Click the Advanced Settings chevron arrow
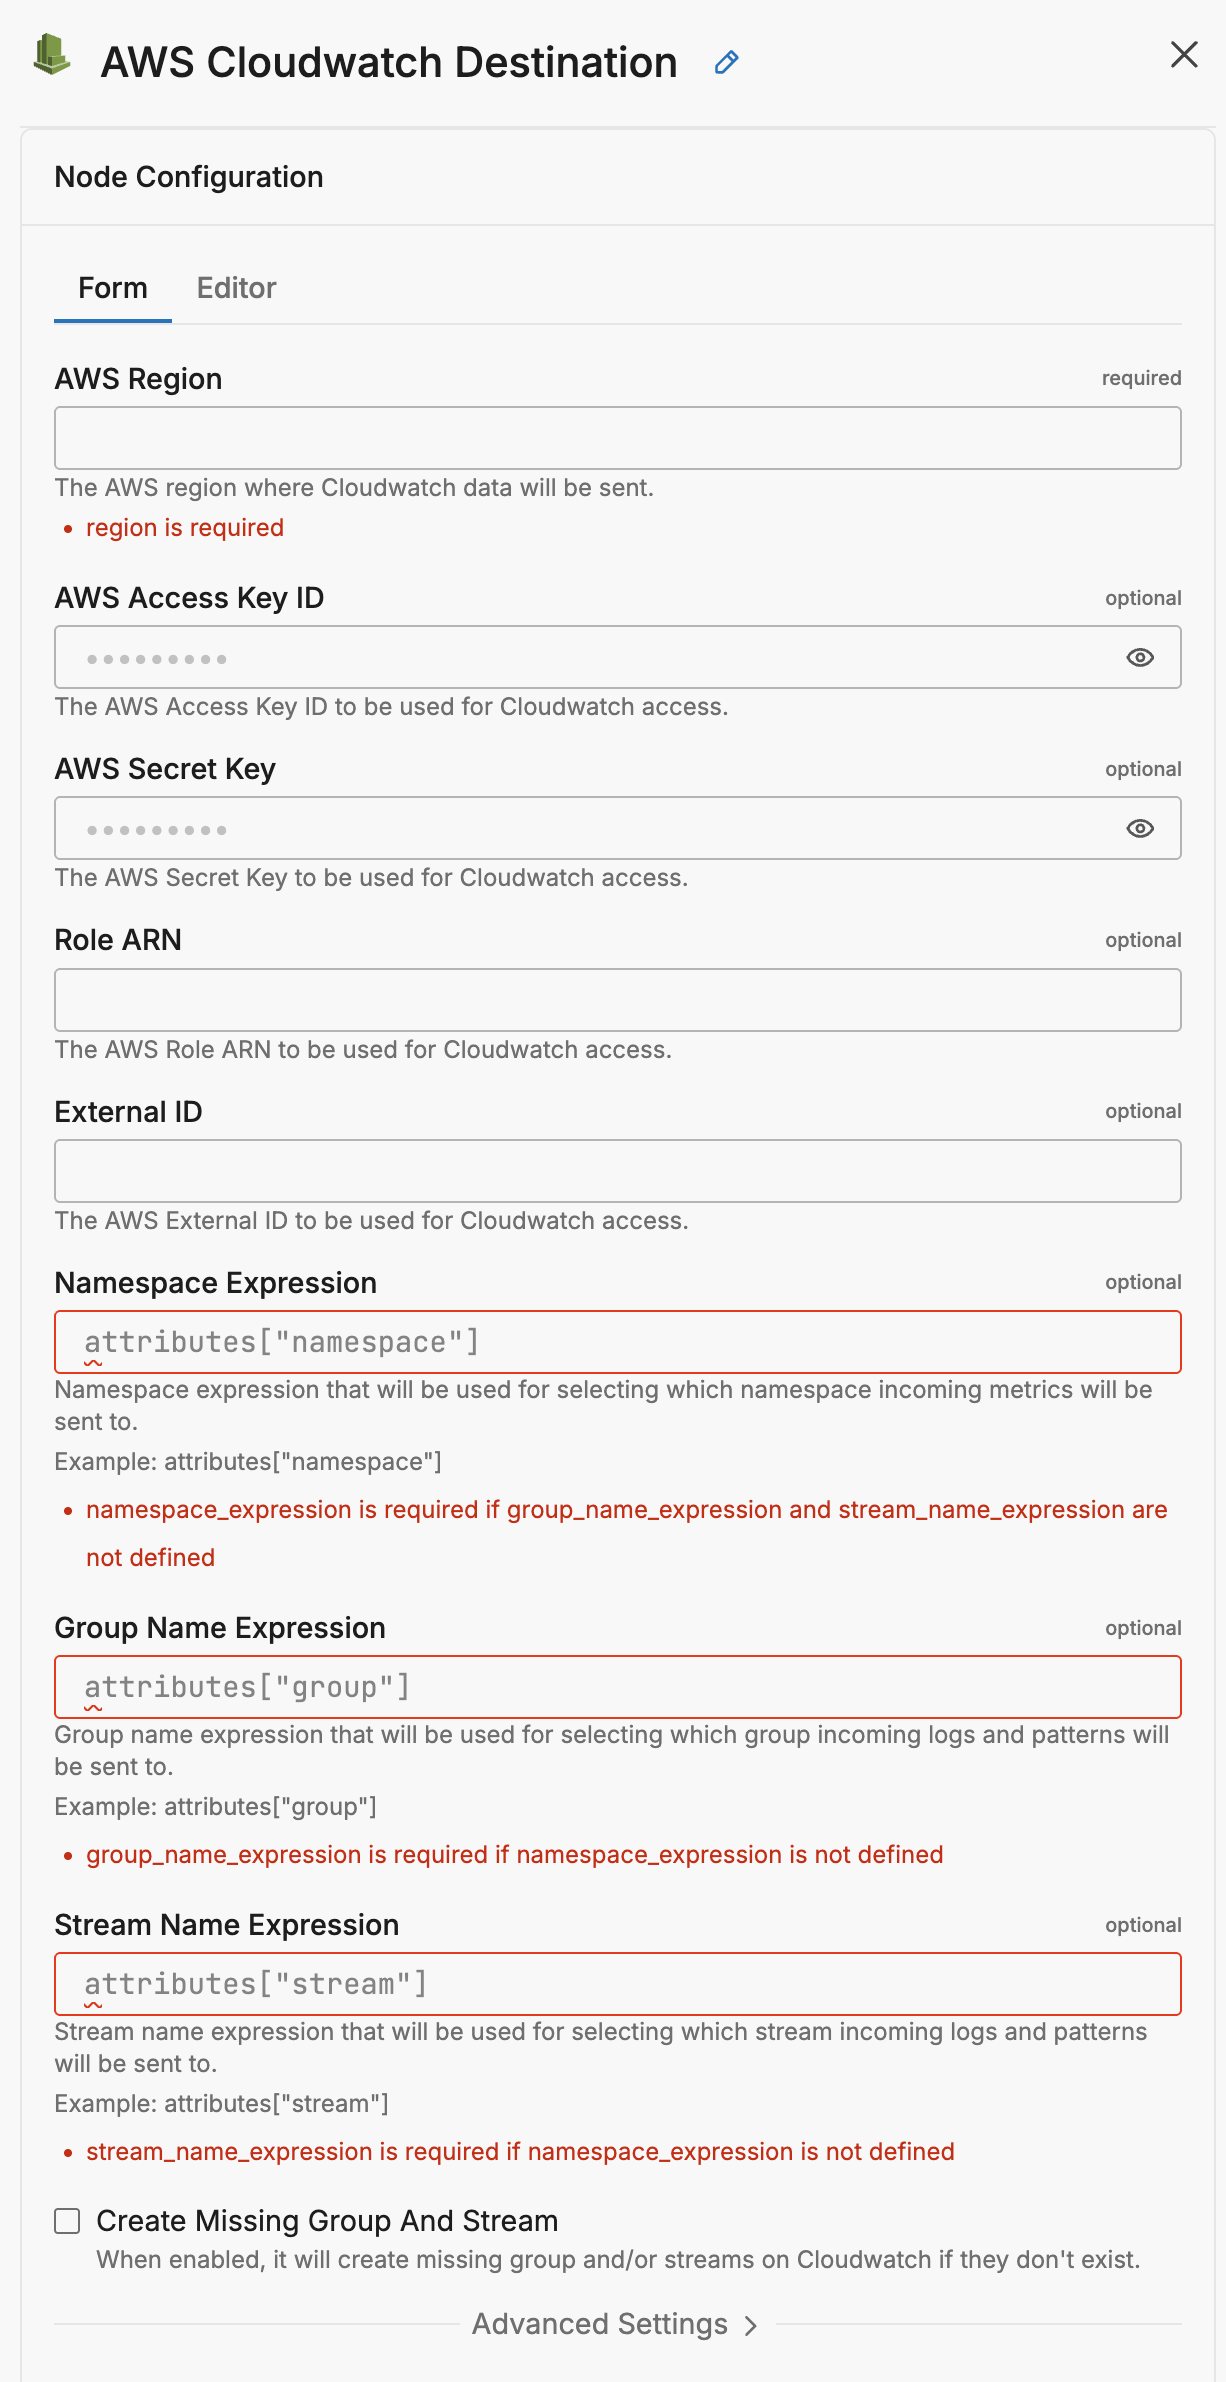1226x2382 pixels. pos(751,2326)
